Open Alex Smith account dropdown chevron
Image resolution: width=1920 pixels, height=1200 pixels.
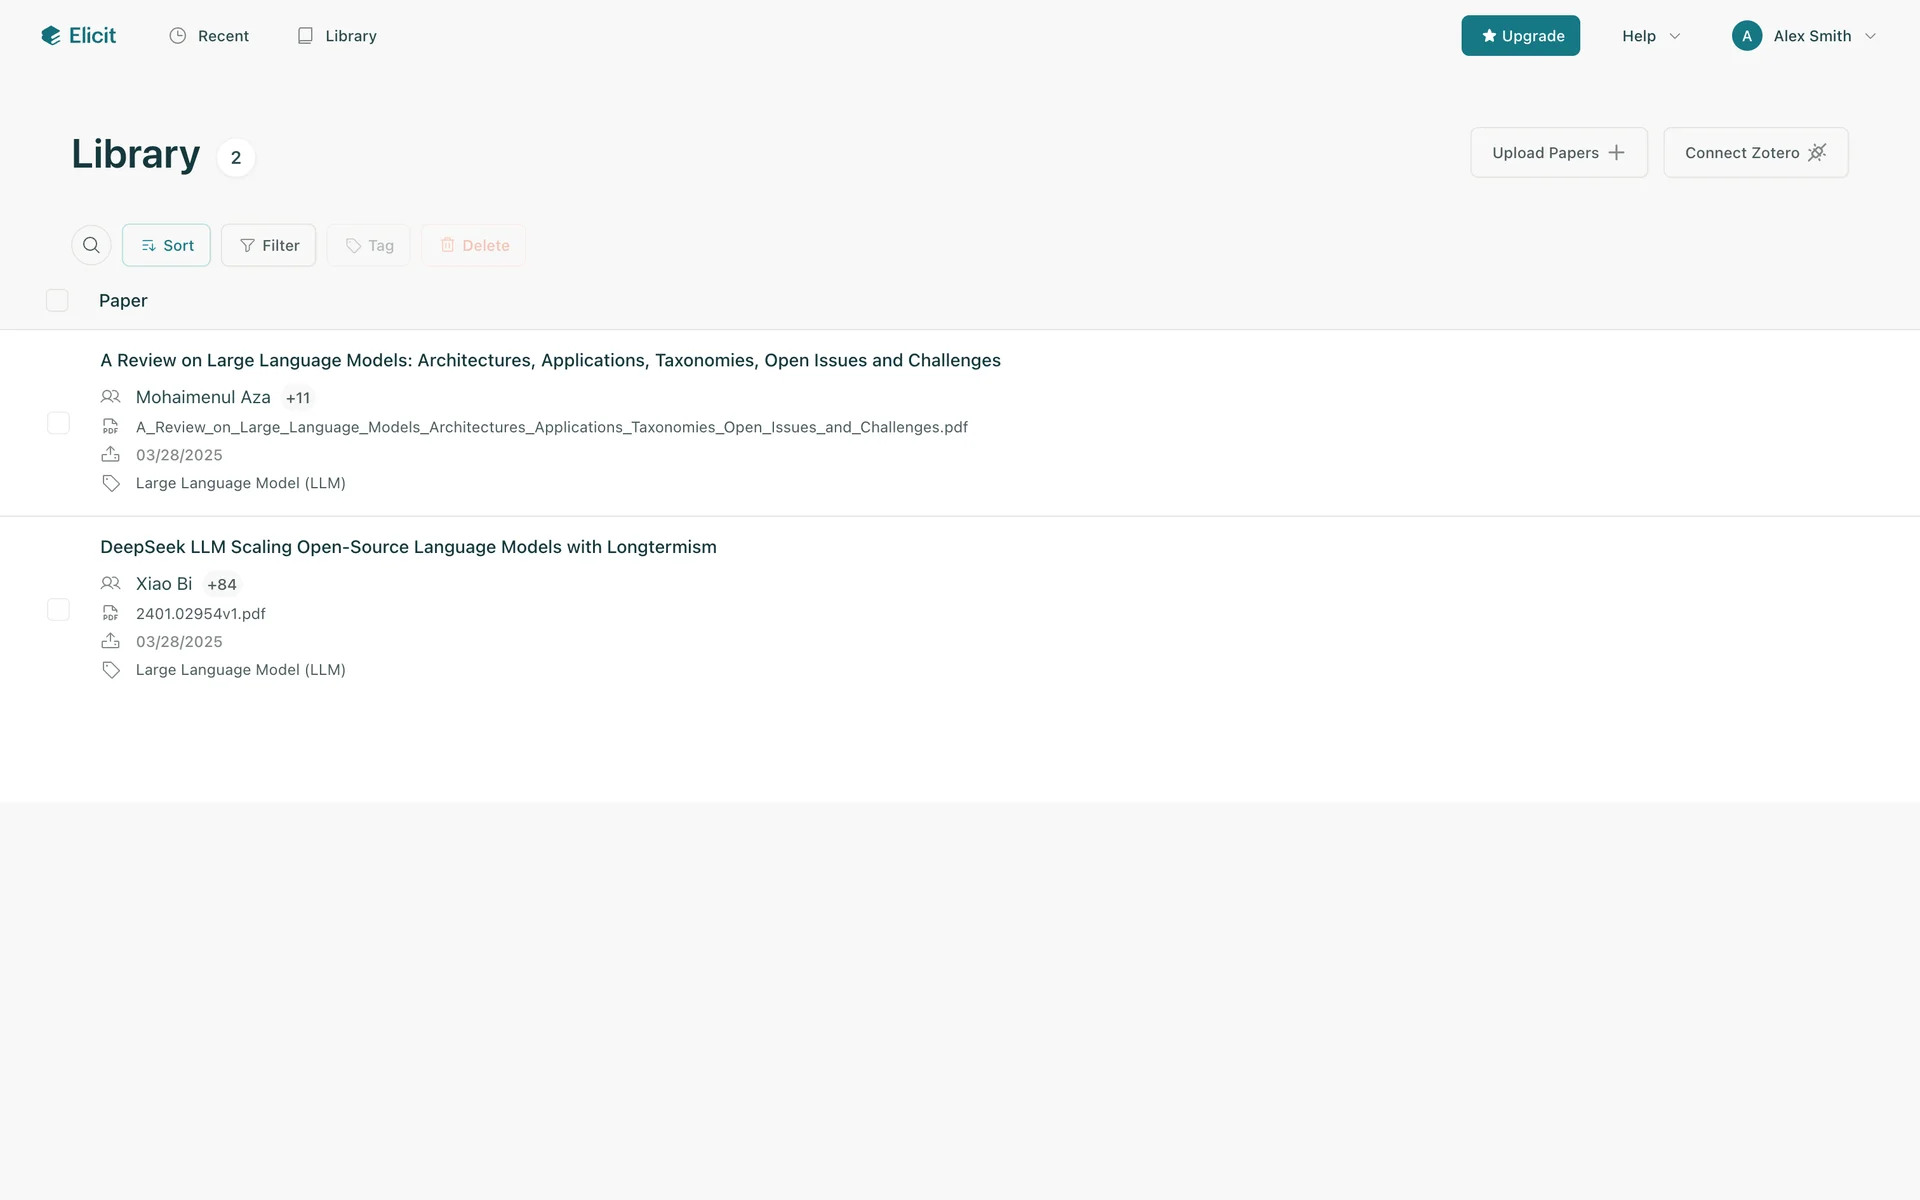point(1870,36)
